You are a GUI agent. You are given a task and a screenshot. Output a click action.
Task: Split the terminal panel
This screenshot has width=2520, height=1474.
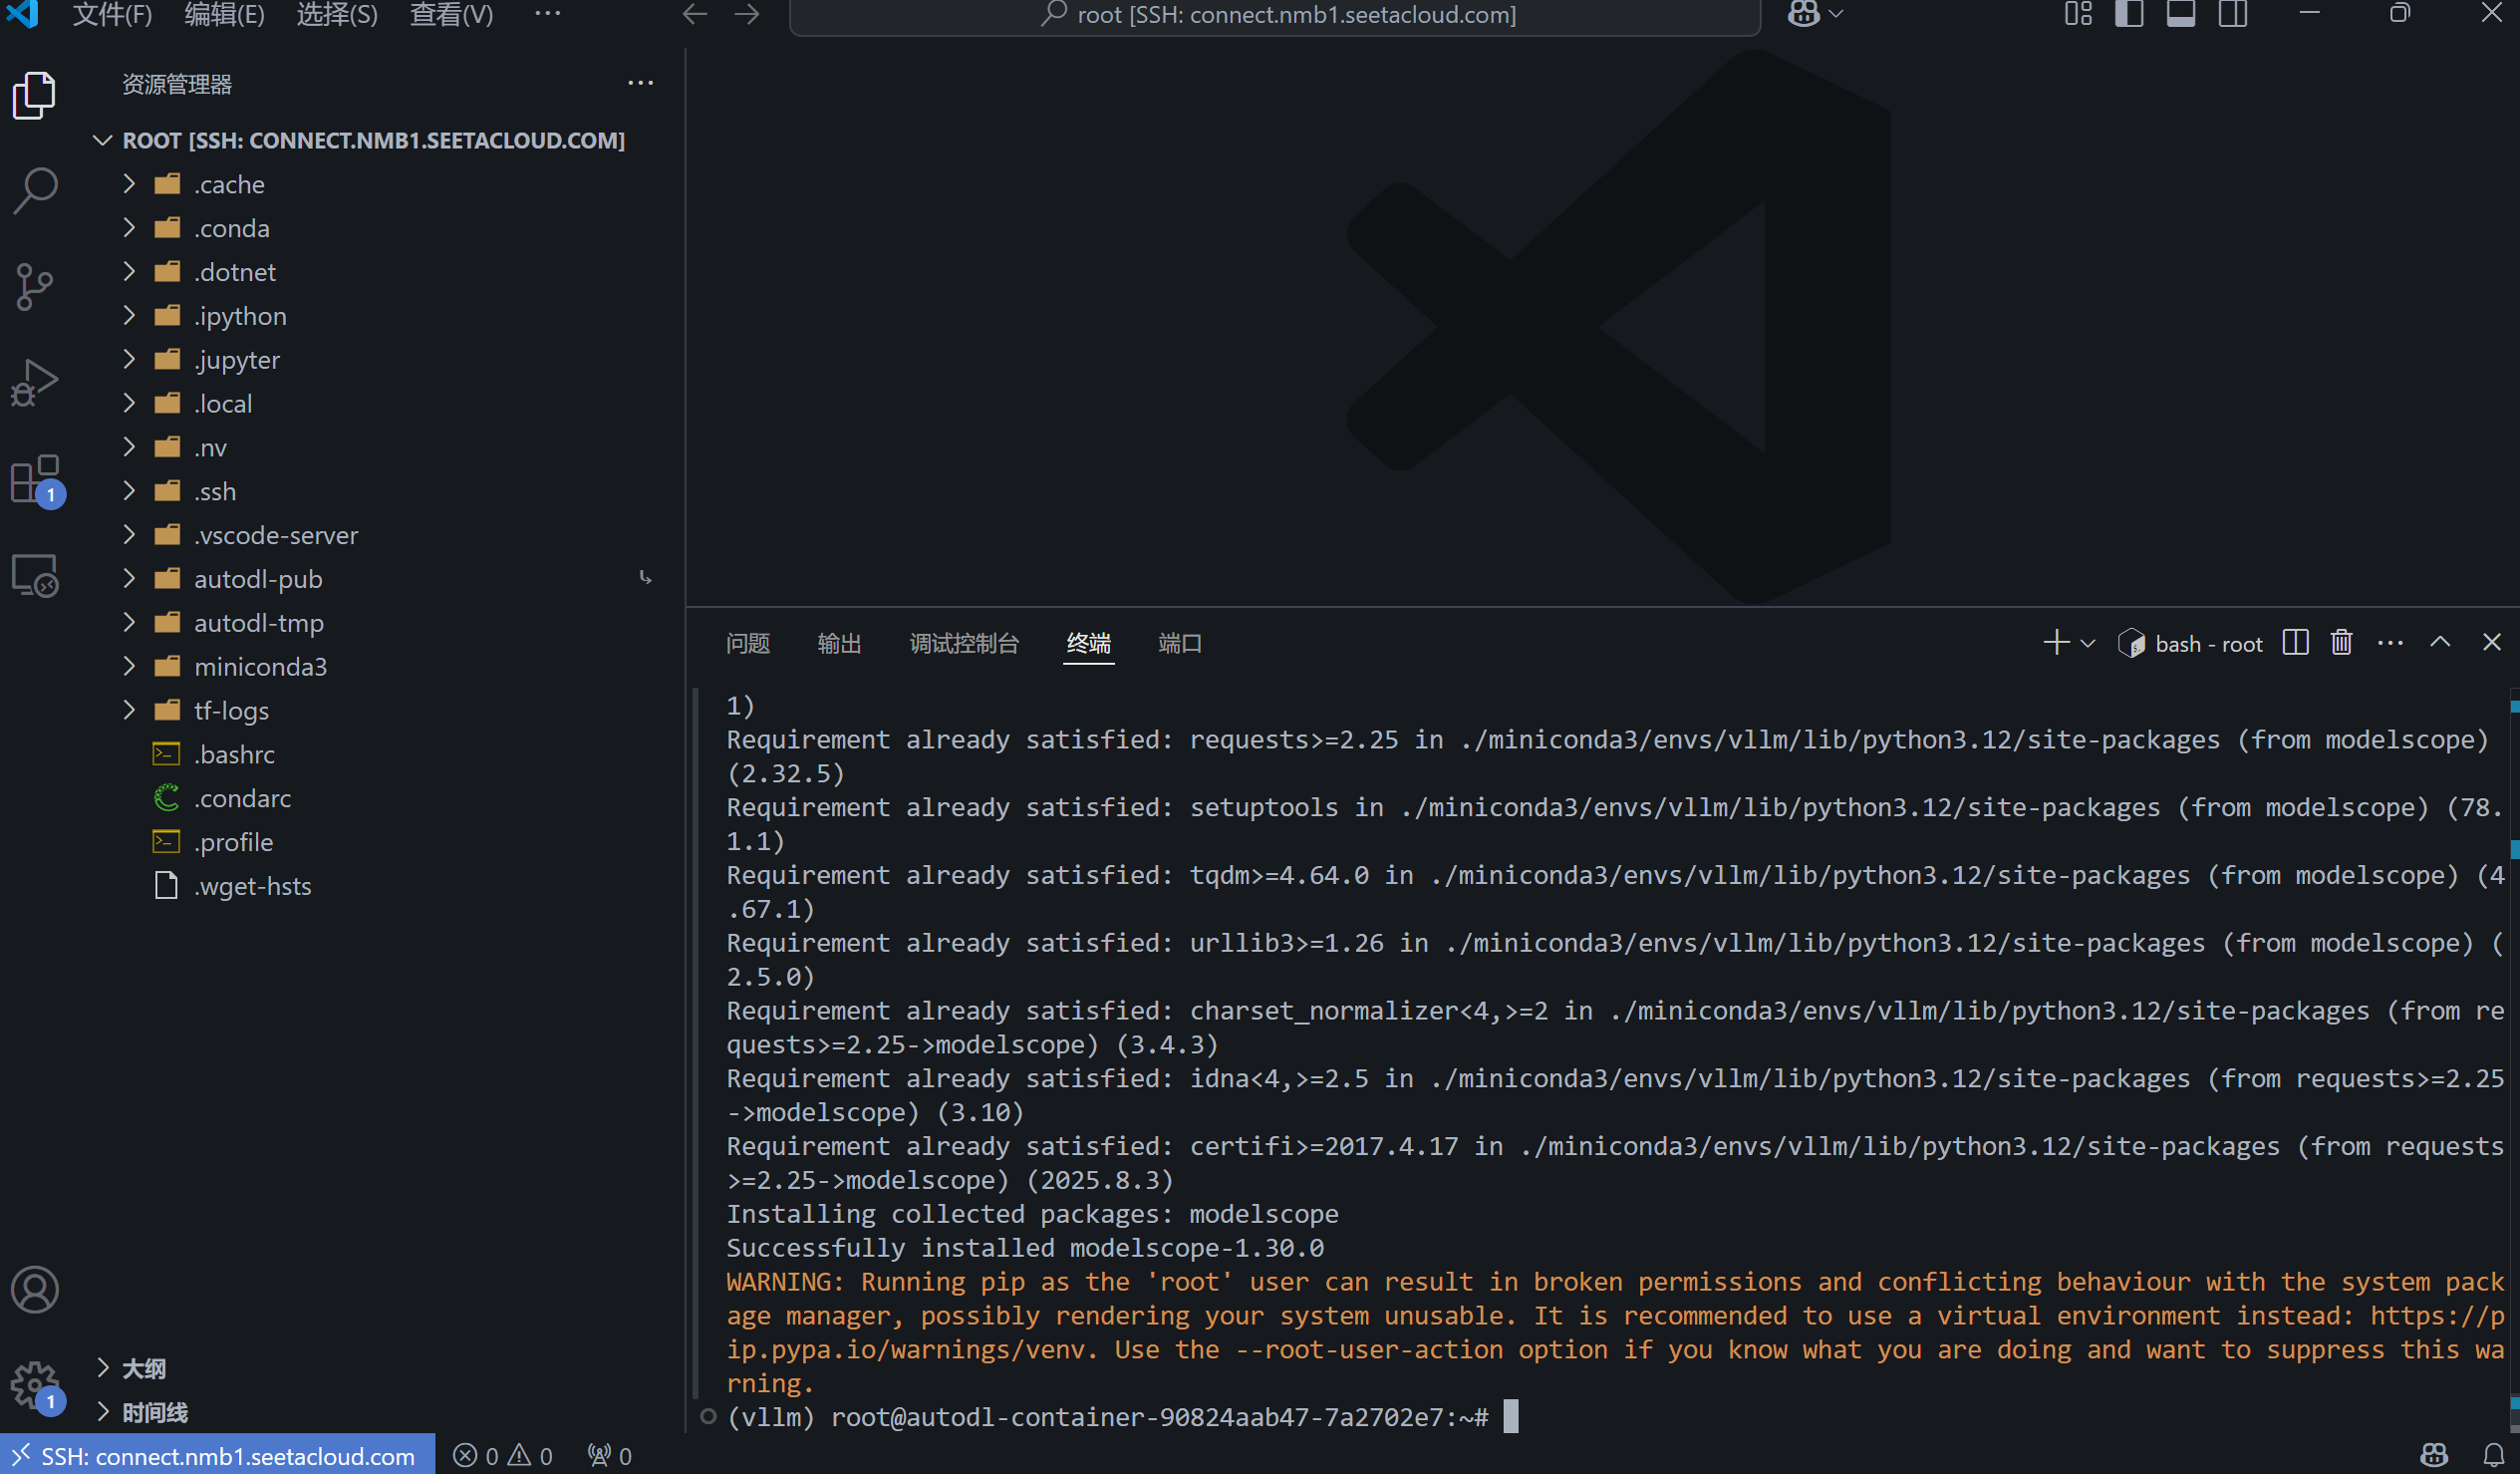point(2295,643)
